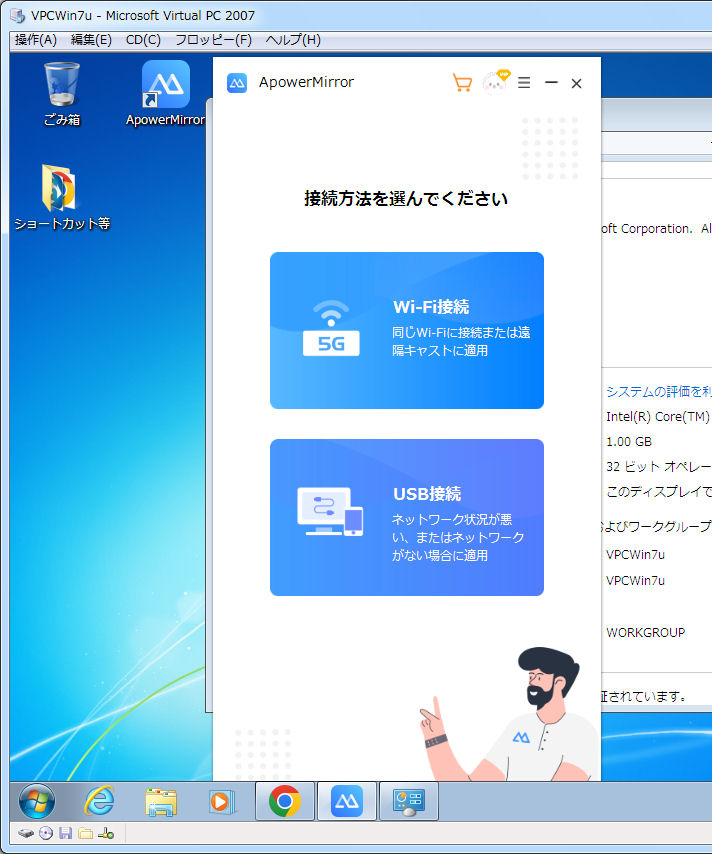Image resolution: width=712 pixels, height=854 pixels.
Task: Switch to Chrome in the taskbar
Action: coord(284,801)
